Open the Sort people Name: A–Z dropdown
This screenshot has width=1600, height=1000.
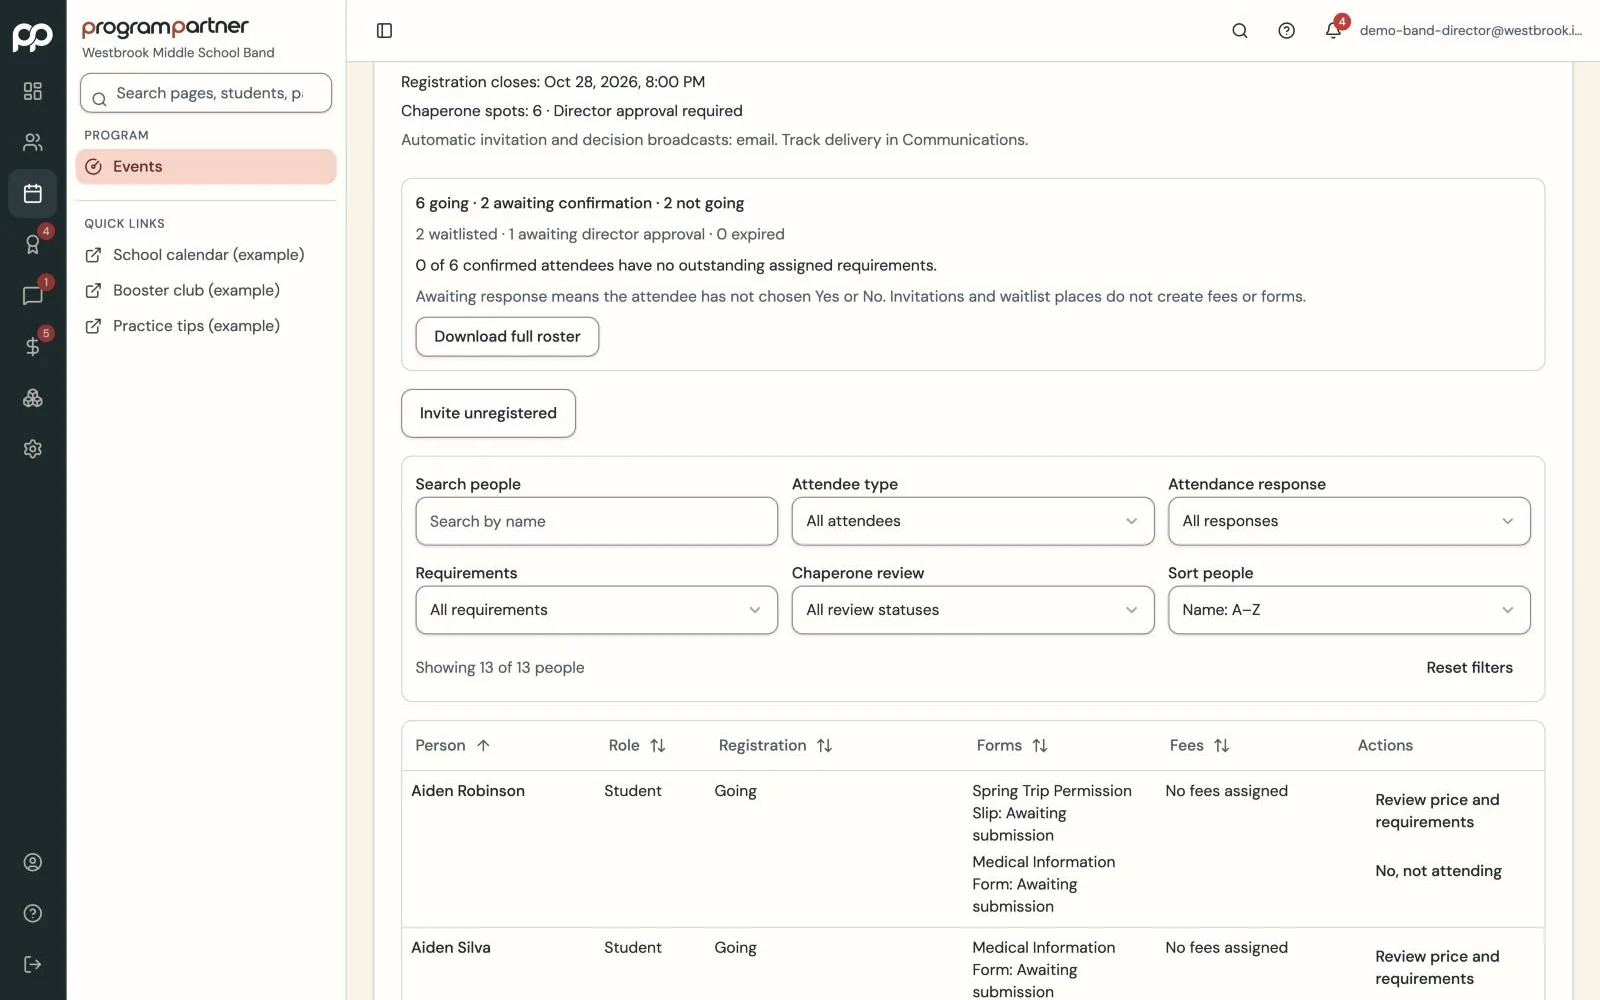point(1349,610)
